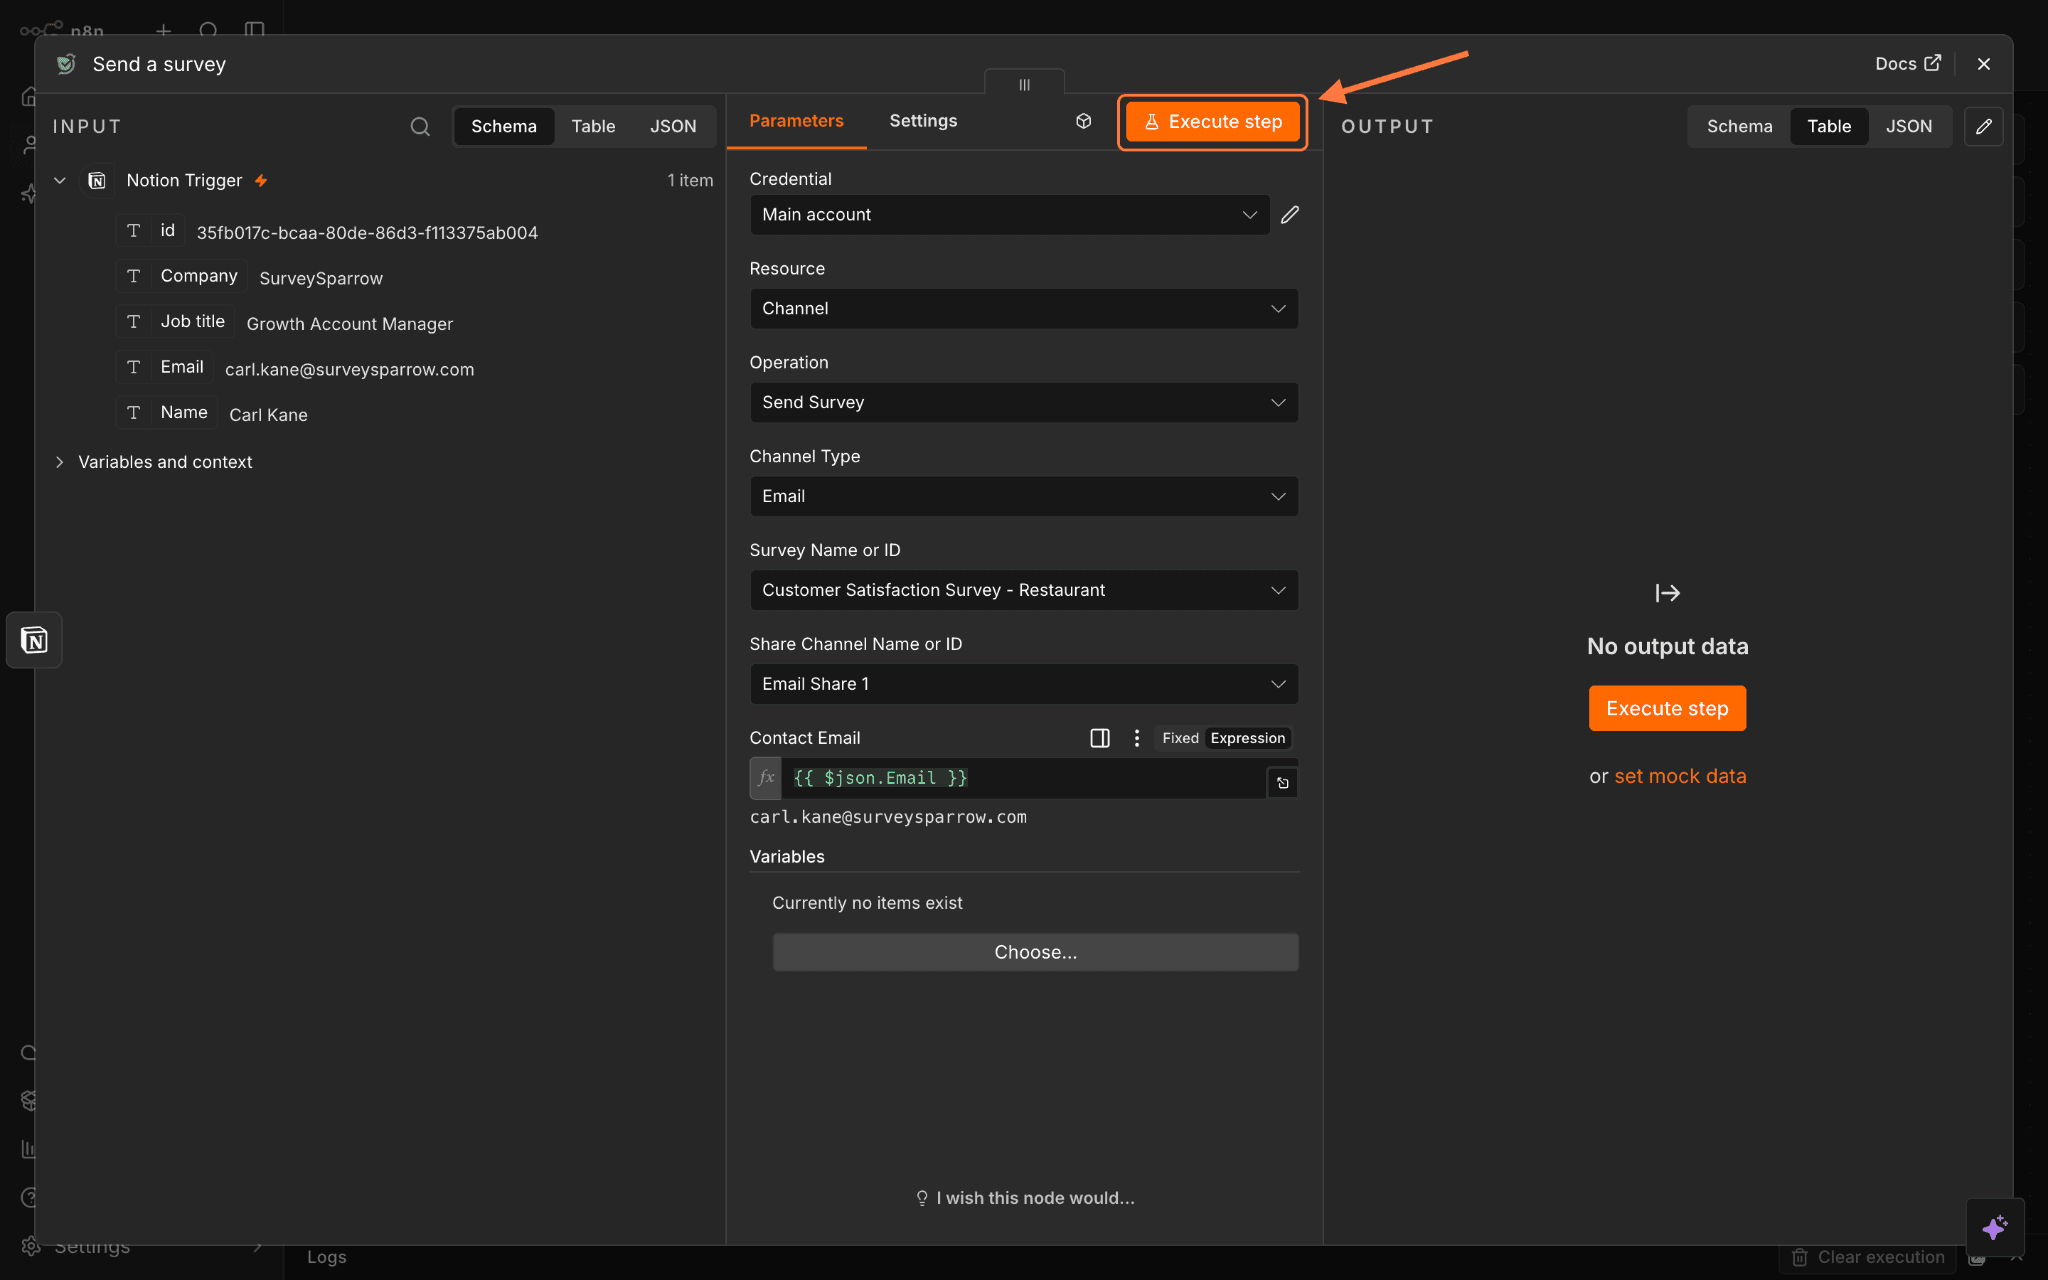The height and width of the screenshot is (1280, 2048).
Task: Close the Send a survey dialog
Action: (x=1984, y=64)
